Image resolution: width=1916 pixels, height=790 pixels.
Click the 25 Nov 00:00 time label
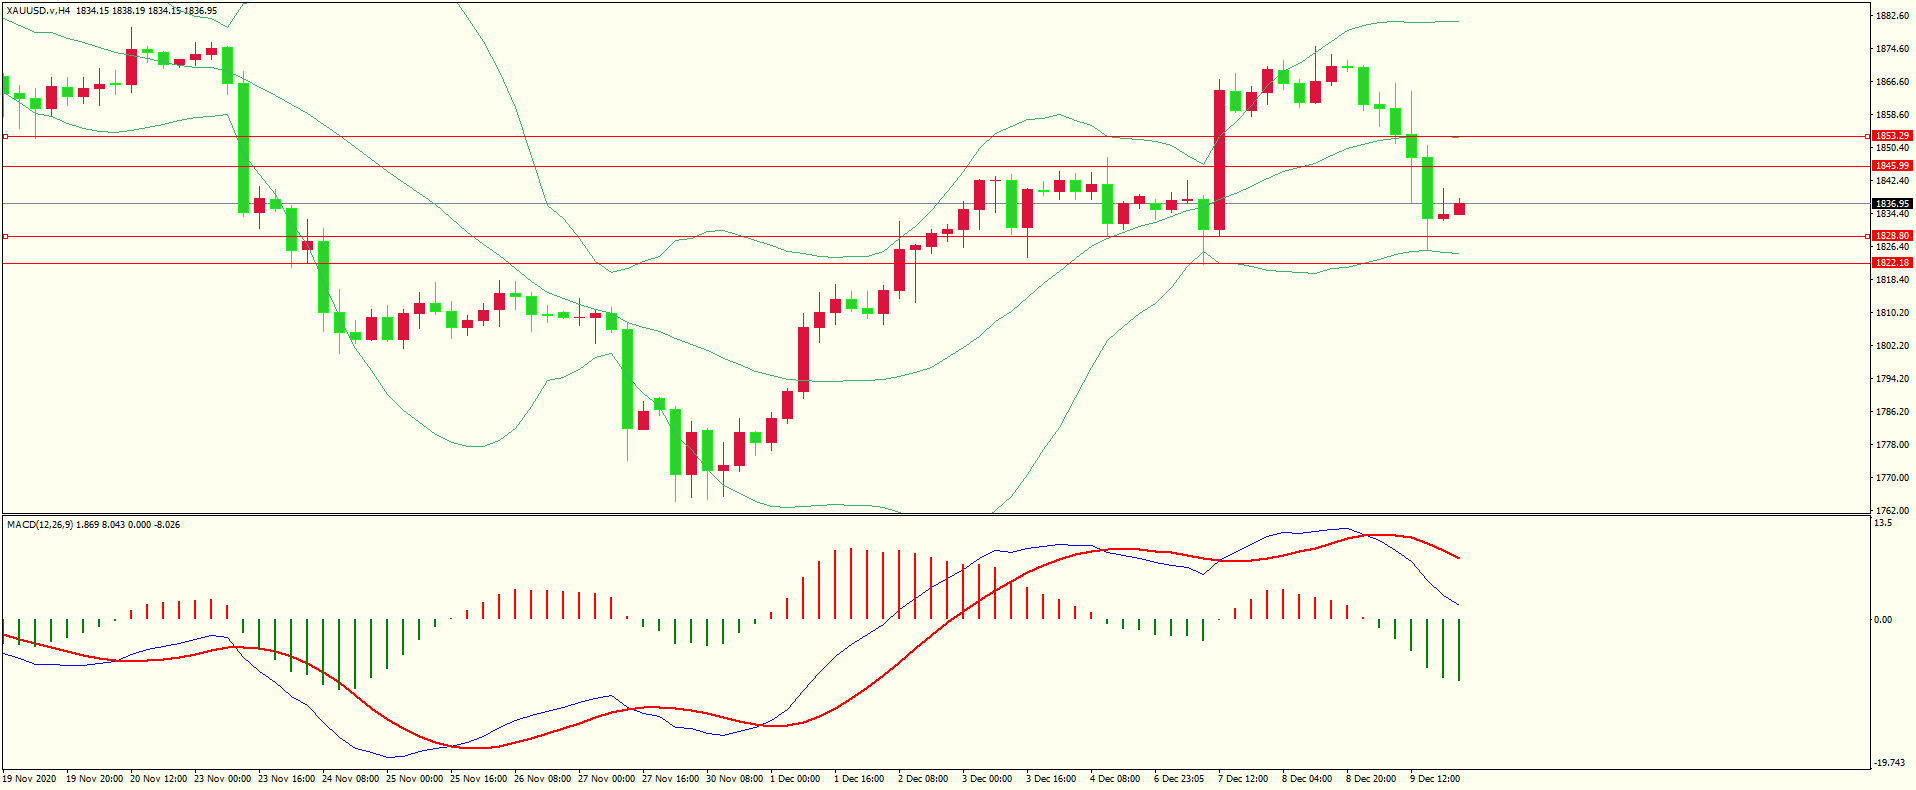click(x=415, y=779)
